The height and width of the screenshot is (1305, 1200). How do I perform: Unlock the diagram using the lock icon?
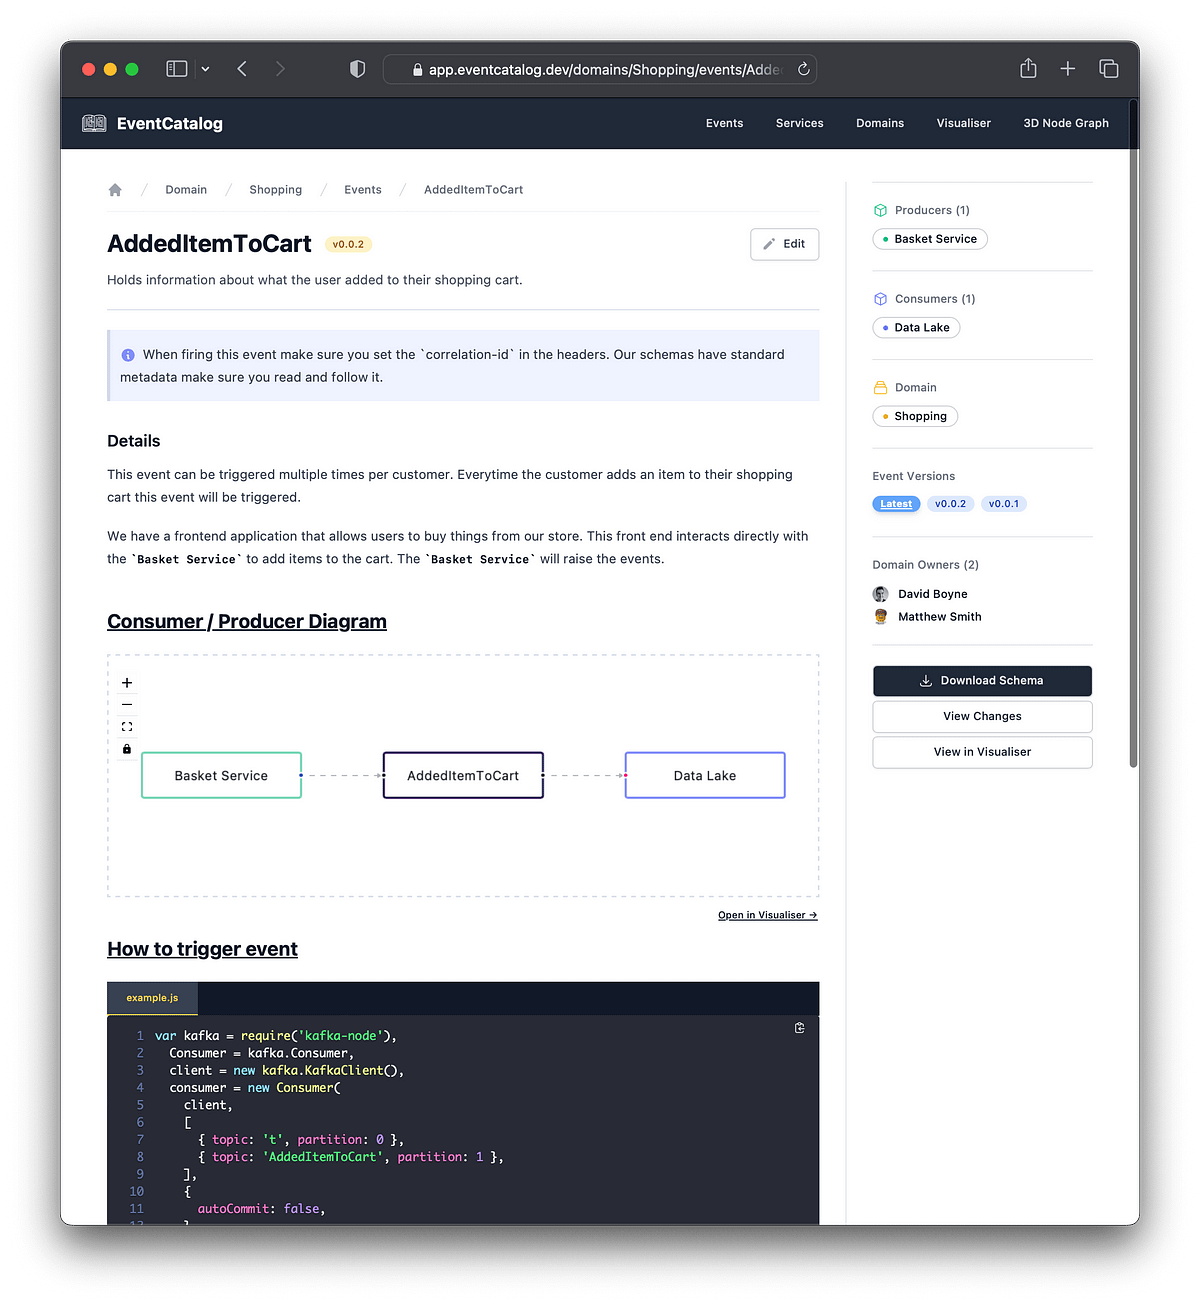[127, 749]
